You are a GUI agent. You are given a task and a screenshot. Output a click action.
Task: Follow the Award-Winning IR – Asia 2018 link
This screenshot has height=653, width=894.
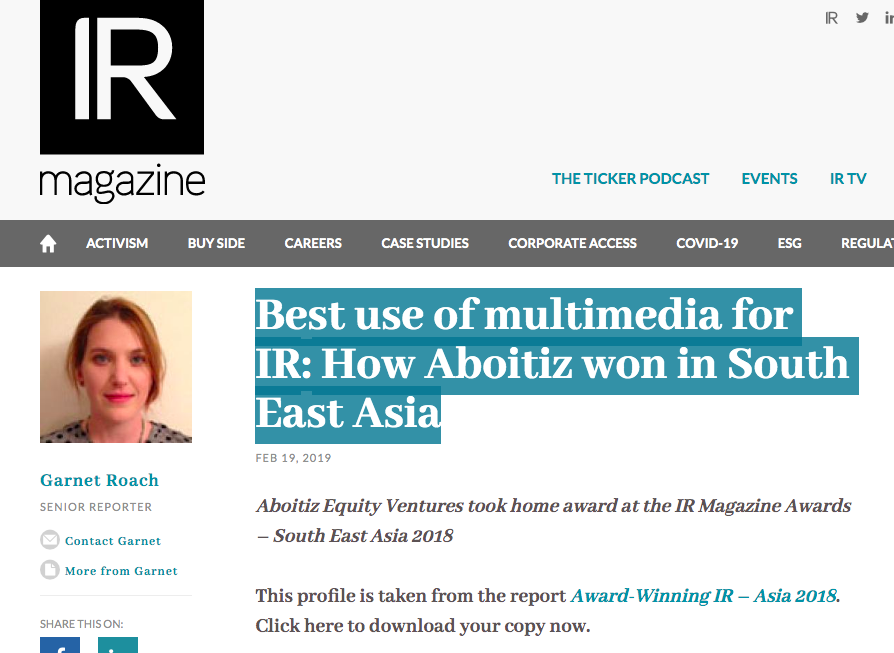(x=704, y=596)
